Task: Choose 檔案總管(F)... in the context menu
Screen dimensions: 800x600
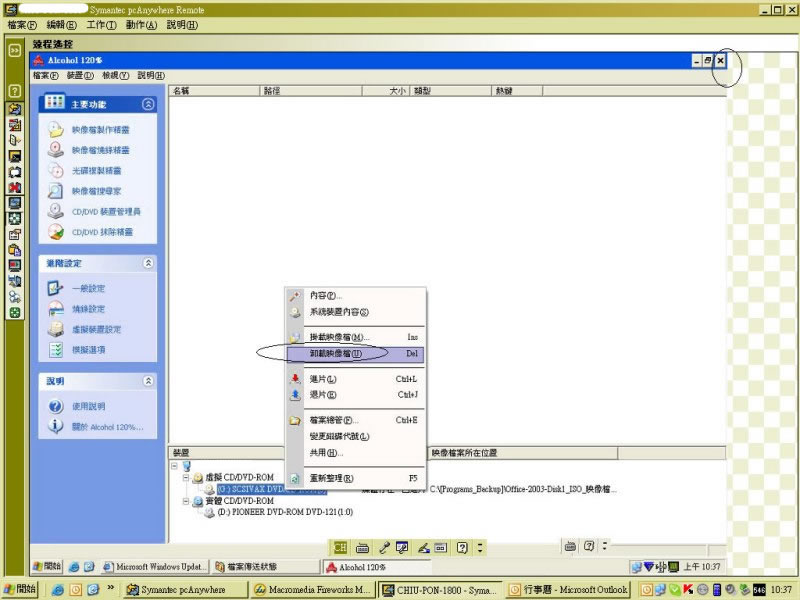Action: 356,420
